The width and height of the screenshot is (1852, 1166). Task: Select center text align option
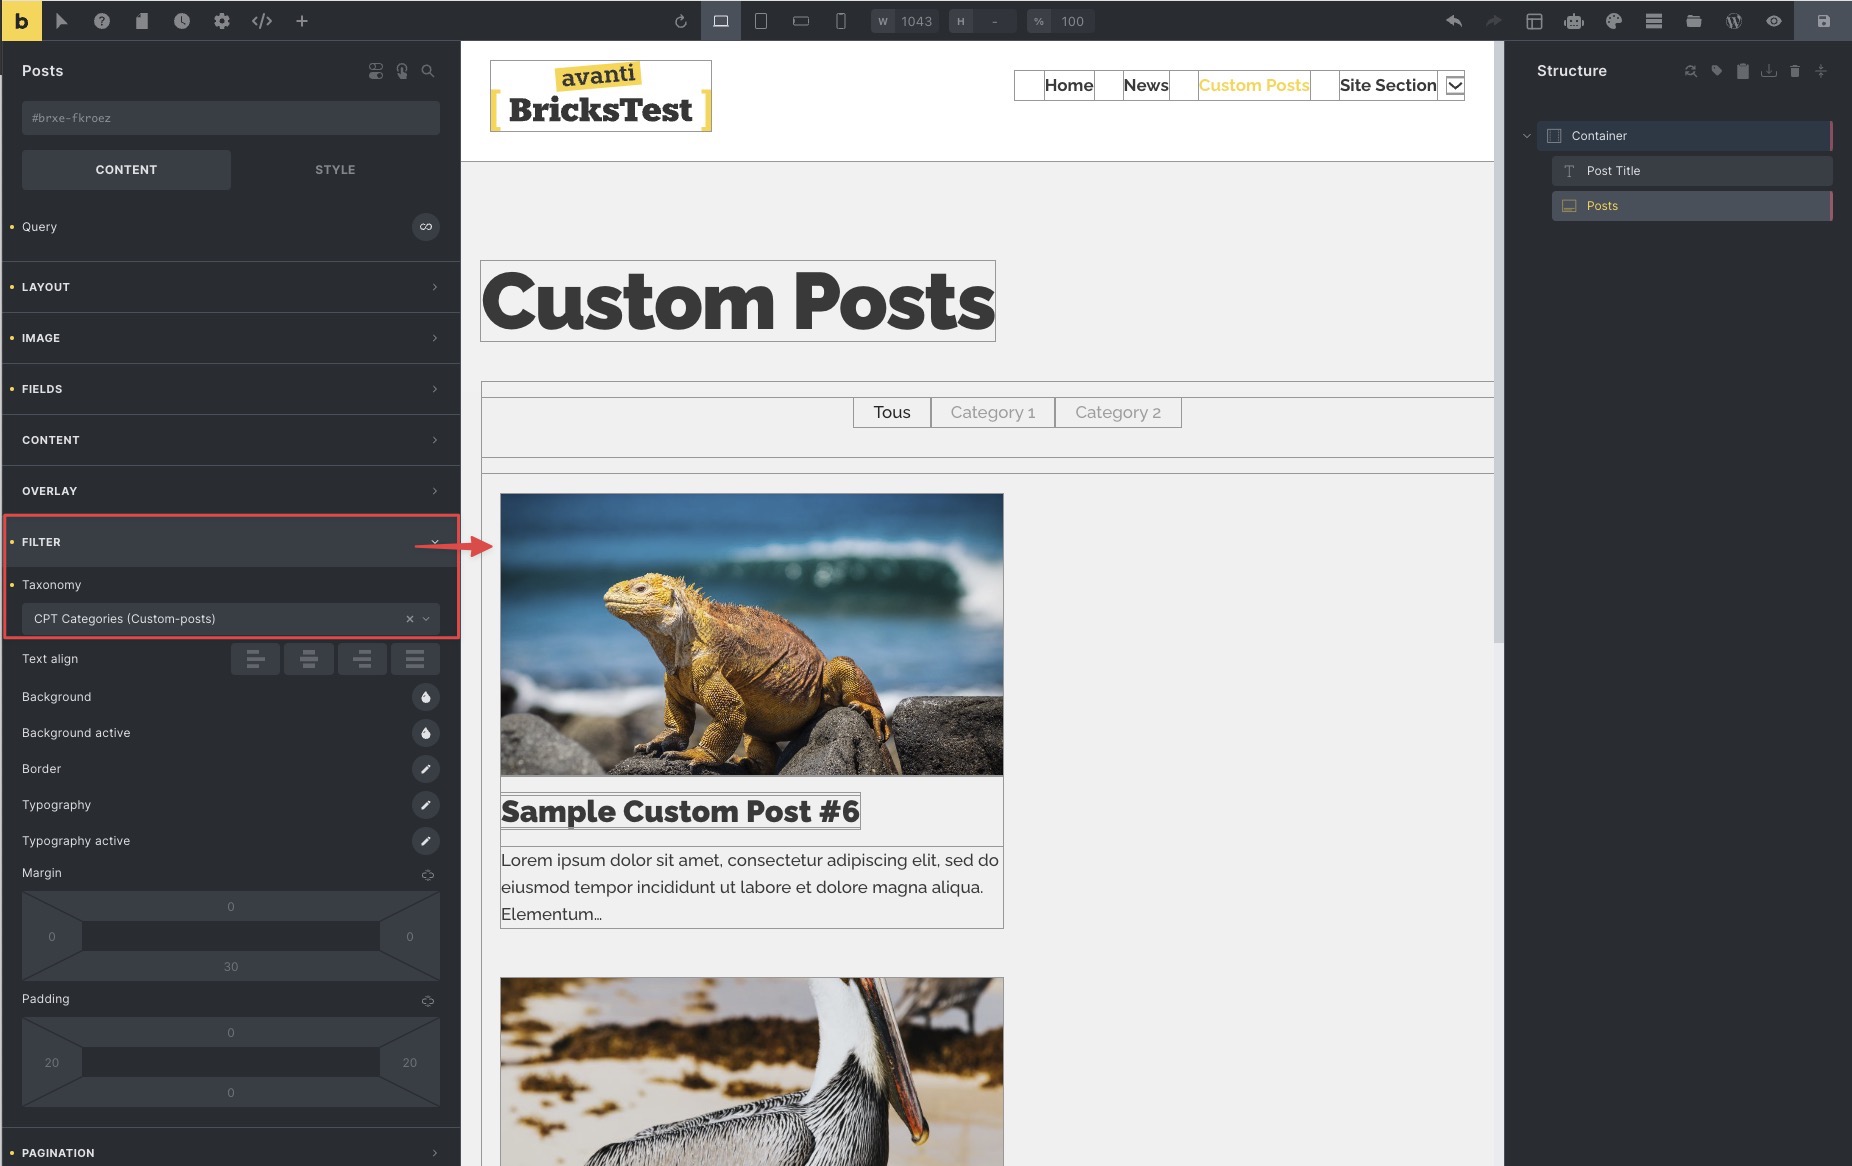pyautogui.click(x=309, y=659)
